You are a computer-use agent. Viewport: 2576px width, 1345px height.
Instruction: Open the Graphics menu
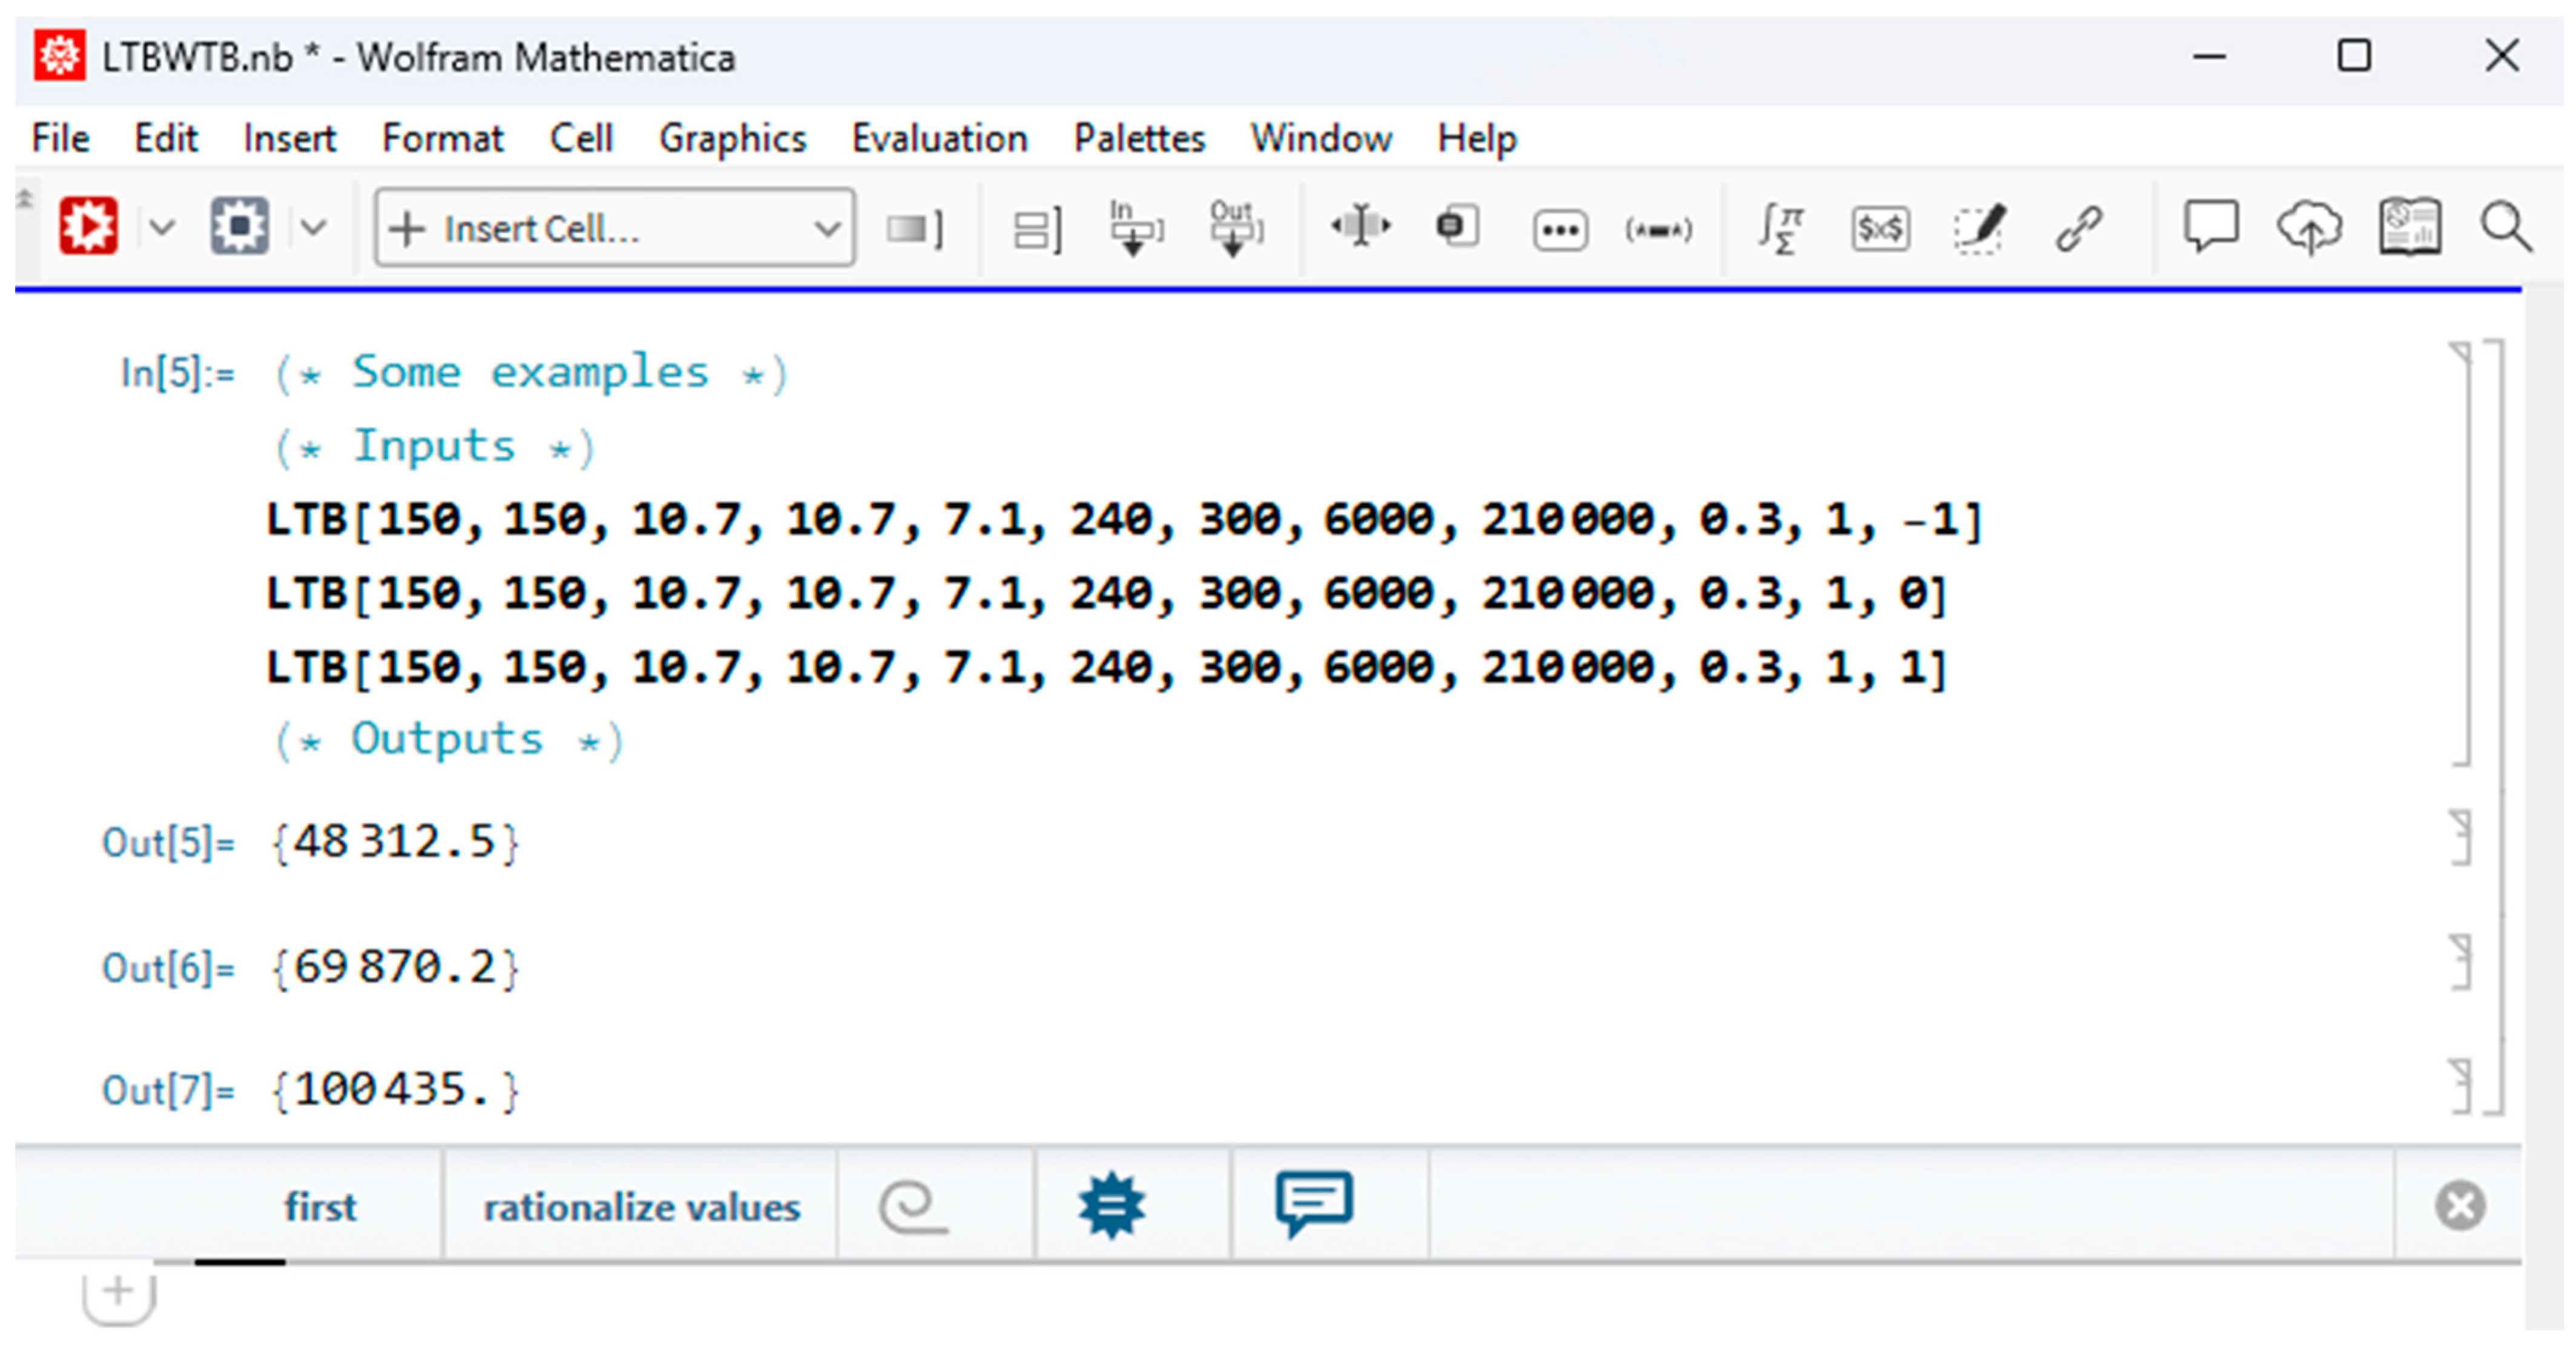click(733, 138)
